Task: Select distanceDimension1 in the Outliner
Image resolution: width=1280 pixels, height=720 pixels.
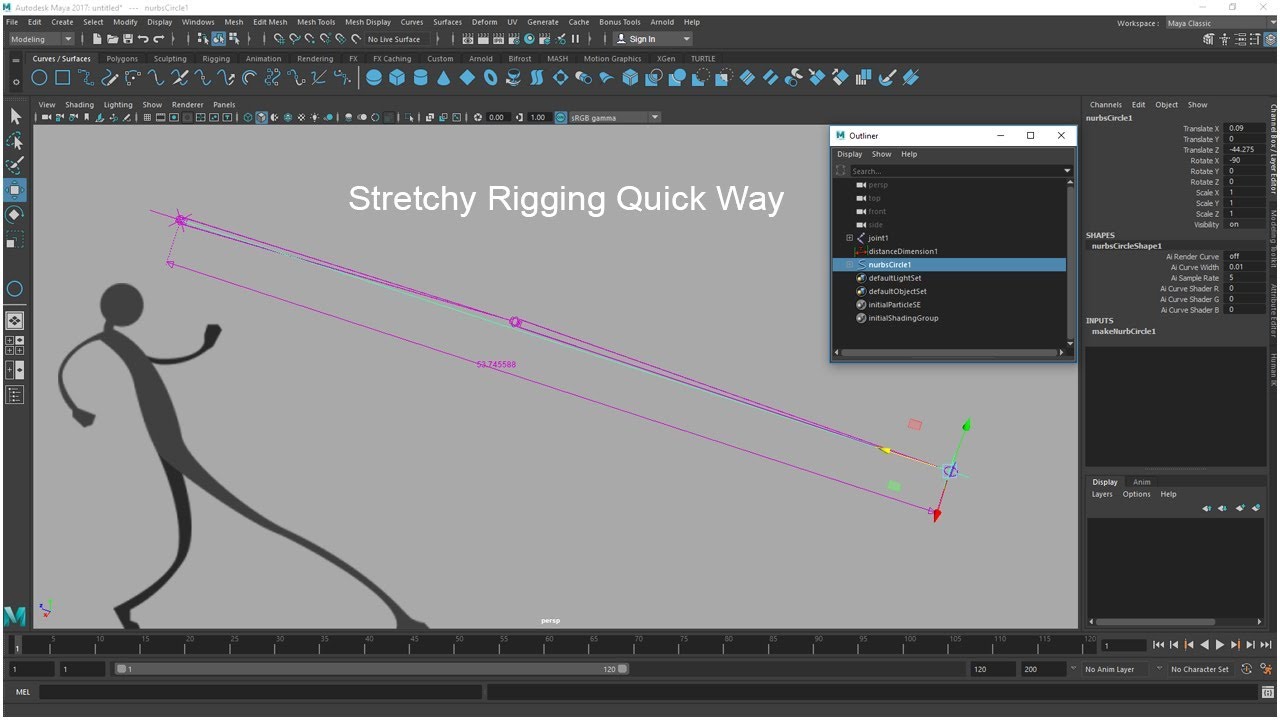Action: coord(903,251)
